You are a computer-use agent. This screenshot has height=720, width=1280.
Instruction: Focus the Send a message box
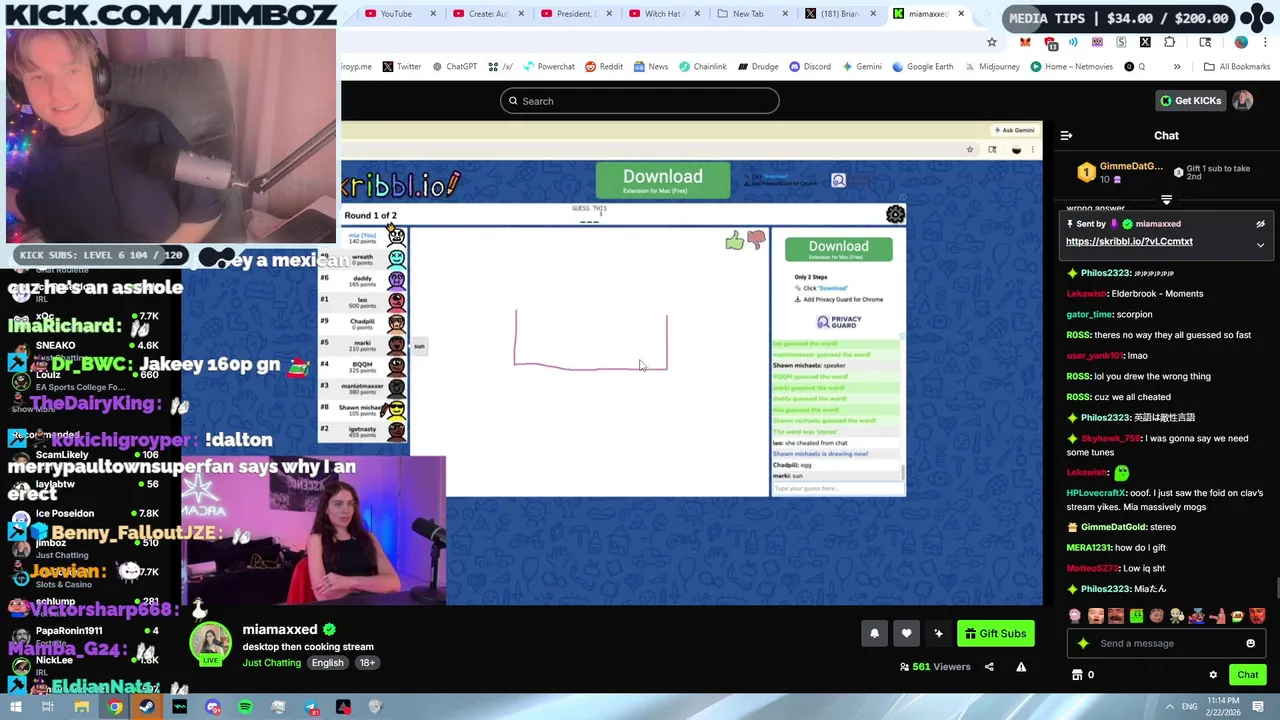pos(1166,644)
